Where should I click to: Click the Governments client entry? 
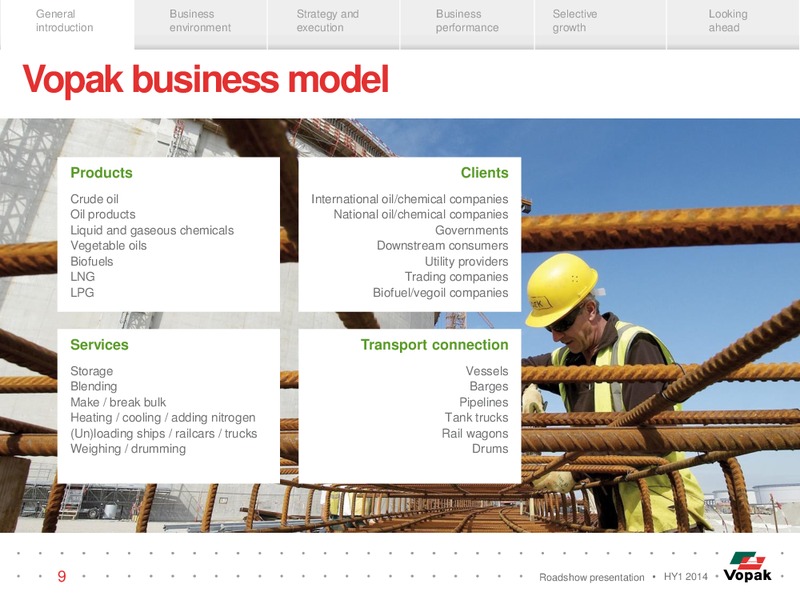[471, 230]
